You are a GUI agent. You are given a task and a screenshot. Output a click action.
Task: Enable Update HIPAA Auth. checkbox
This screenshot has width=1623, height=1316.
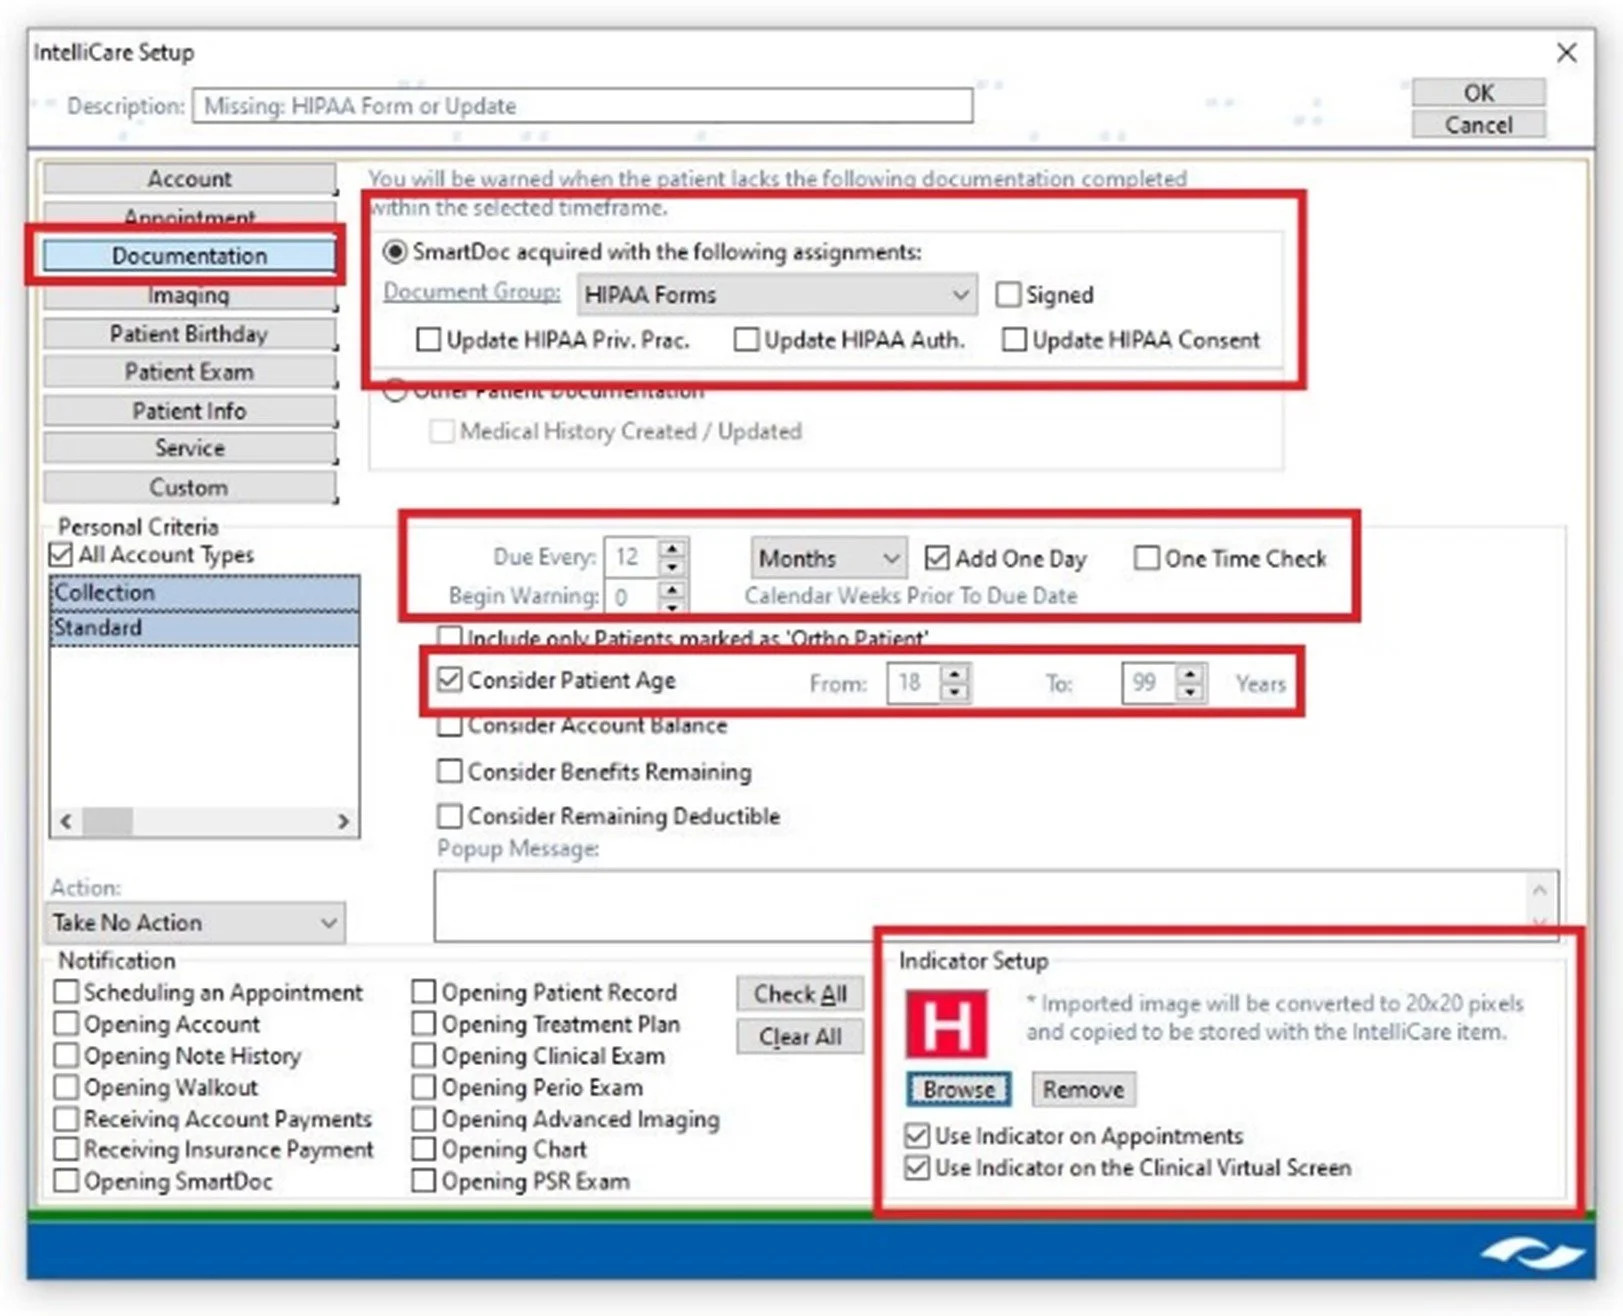pyautogui.click(x=746, y=340)
